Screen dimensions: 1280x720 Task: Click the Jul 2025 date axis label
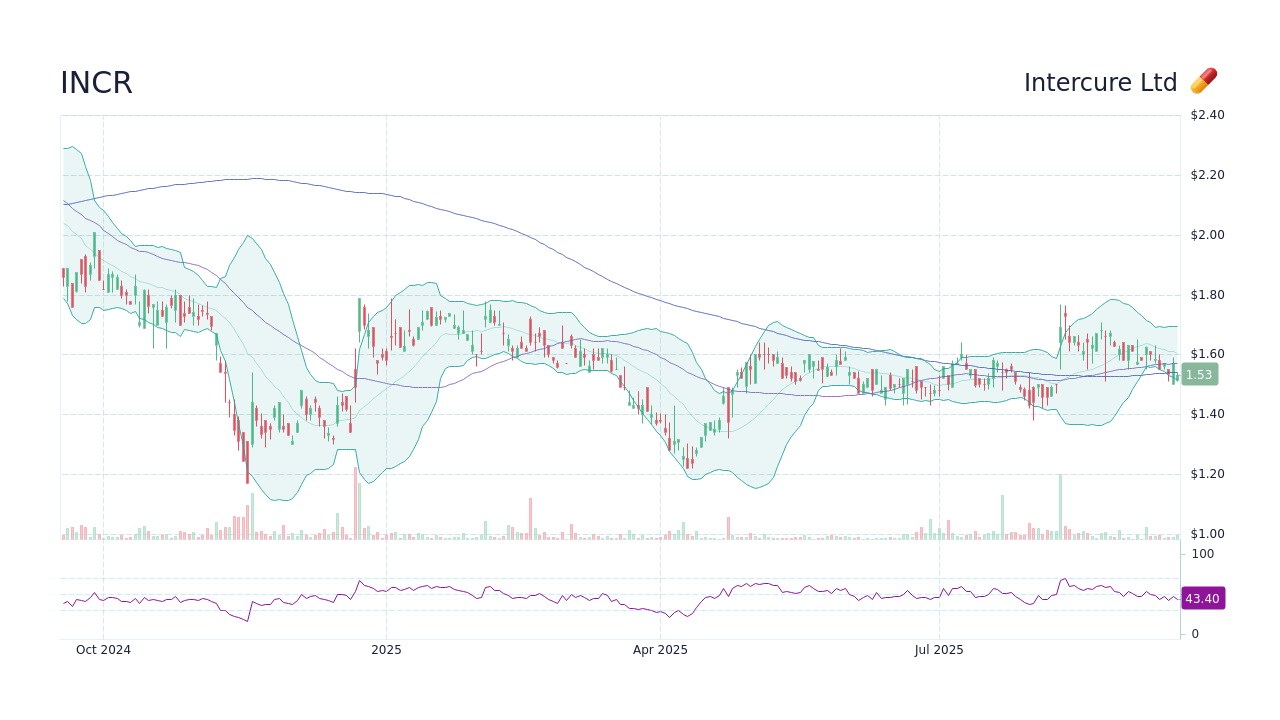(939, 650)
